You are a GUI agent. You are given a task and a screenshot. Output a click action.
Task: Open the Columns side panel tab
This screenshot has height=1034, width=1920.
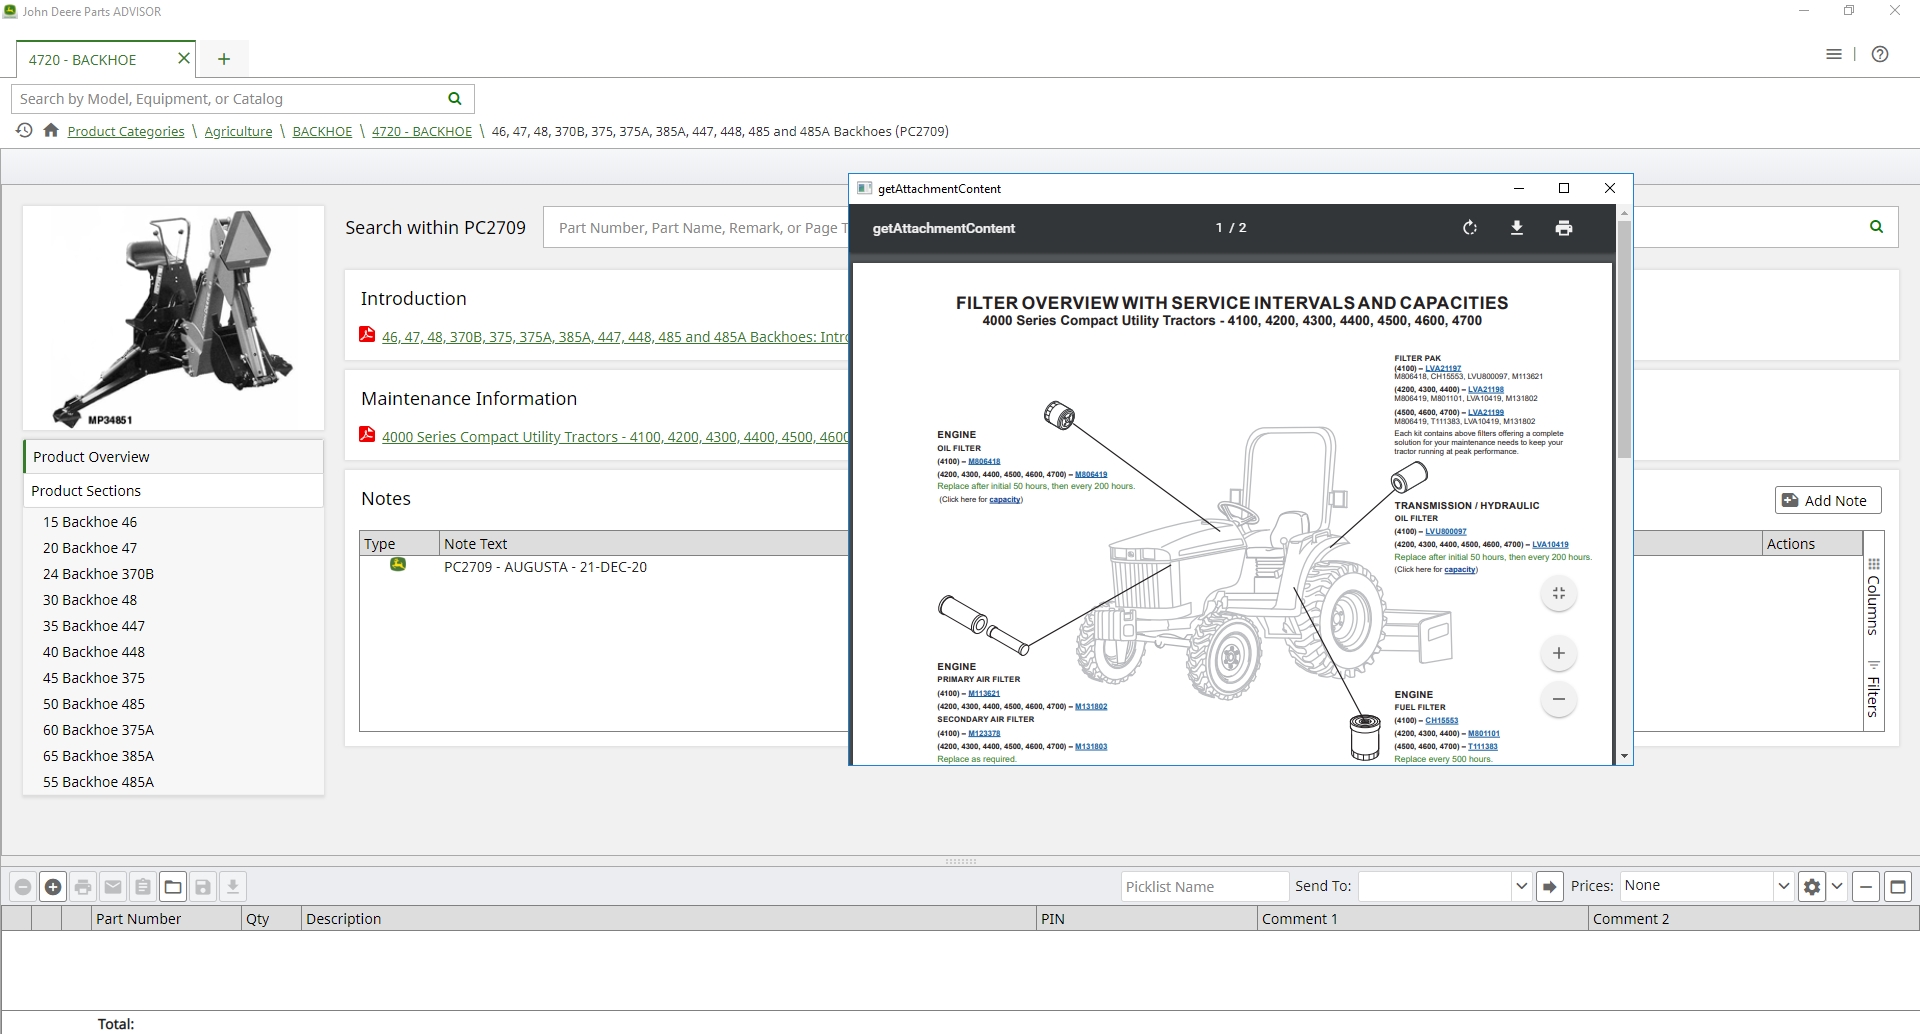1874,597
